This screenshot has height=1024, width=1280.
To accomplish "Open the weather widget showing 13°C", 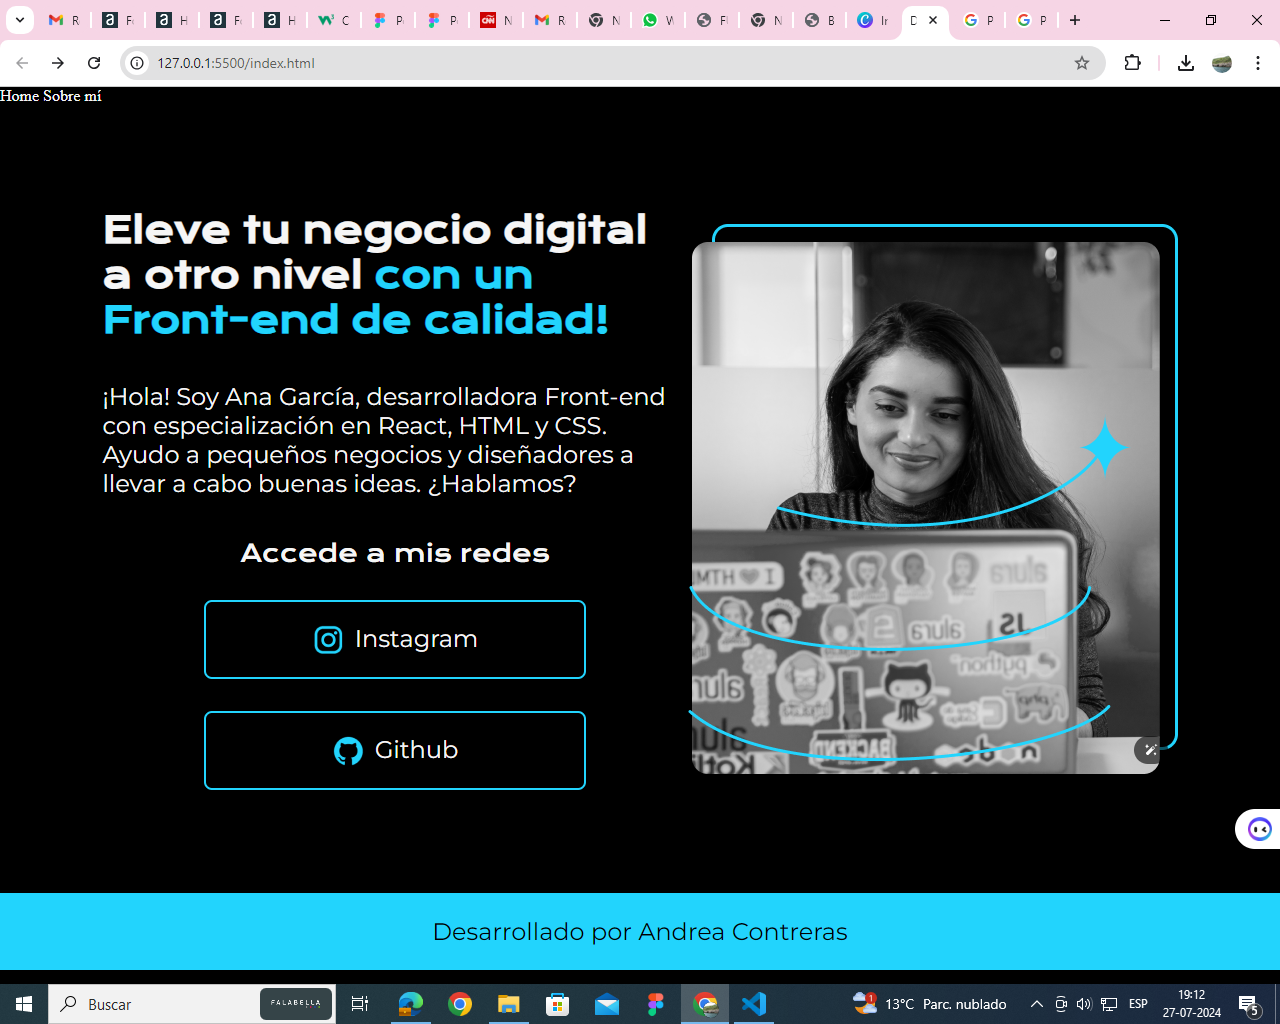I will tap(930, 1004).
